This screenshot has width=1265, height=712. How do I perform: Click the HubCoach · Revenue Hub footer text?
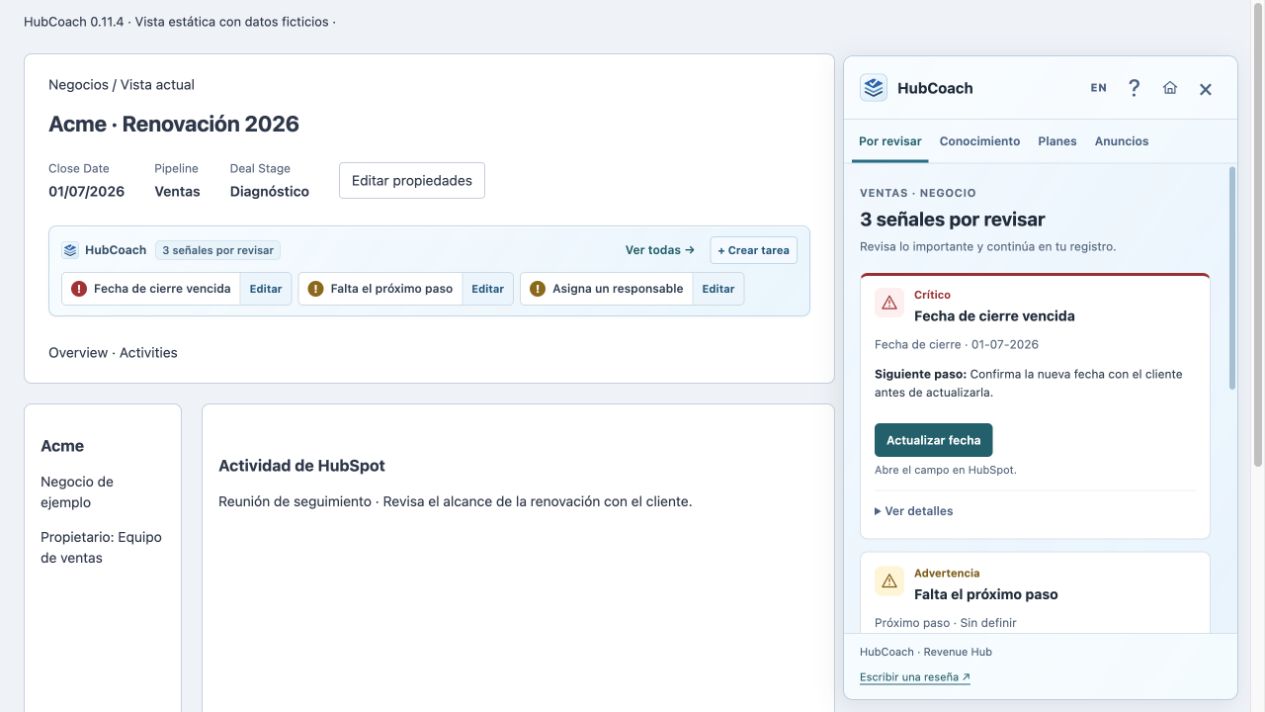click(x=926, y=652)
